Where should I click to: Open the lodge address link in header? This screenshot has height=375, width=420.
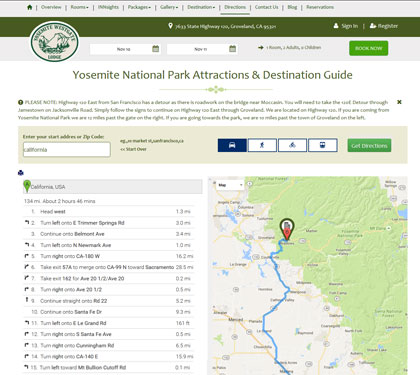[226, 26]
